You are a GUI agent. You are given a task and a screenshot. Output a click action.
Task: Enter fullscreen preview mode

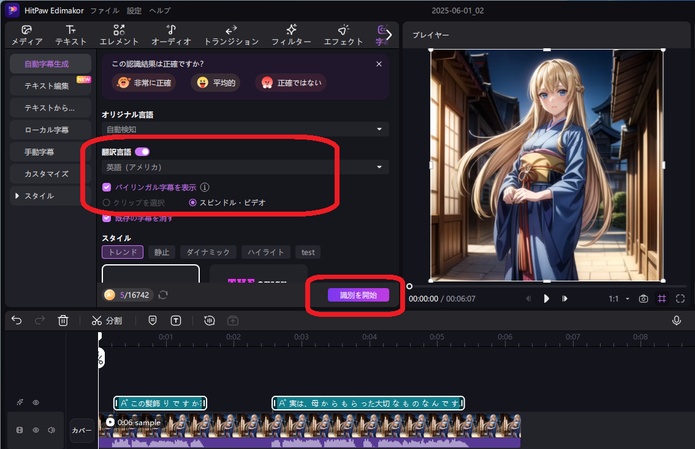680,299
